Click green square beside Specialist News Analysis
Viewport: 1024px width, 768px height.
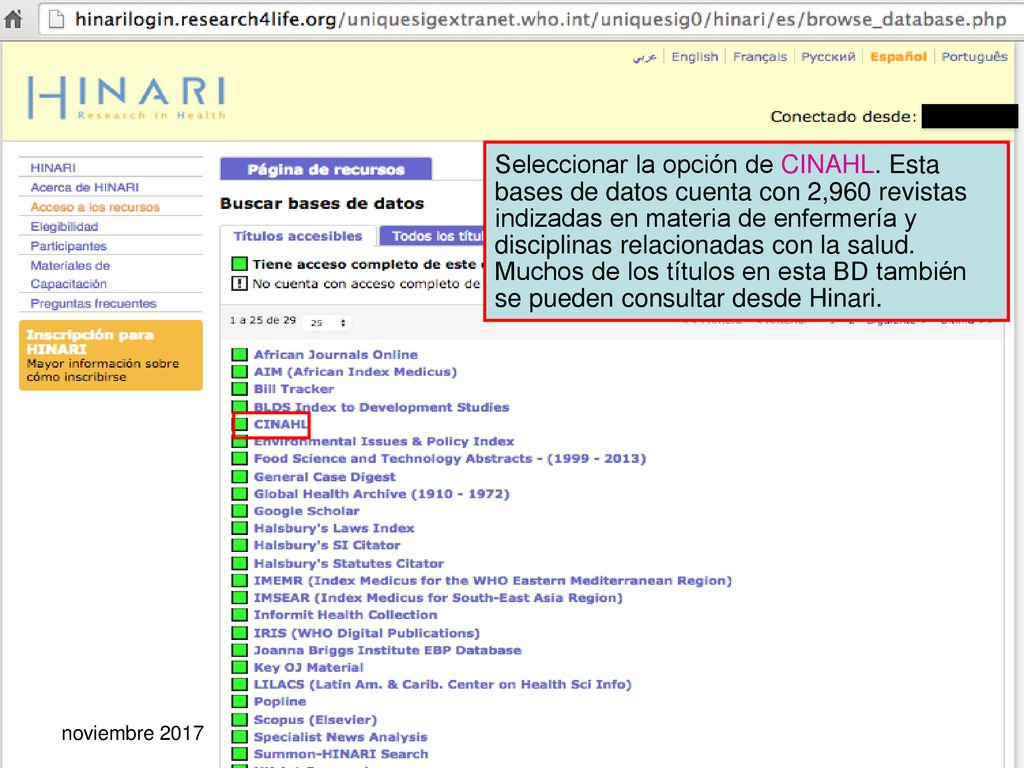[x=240, y=737]
